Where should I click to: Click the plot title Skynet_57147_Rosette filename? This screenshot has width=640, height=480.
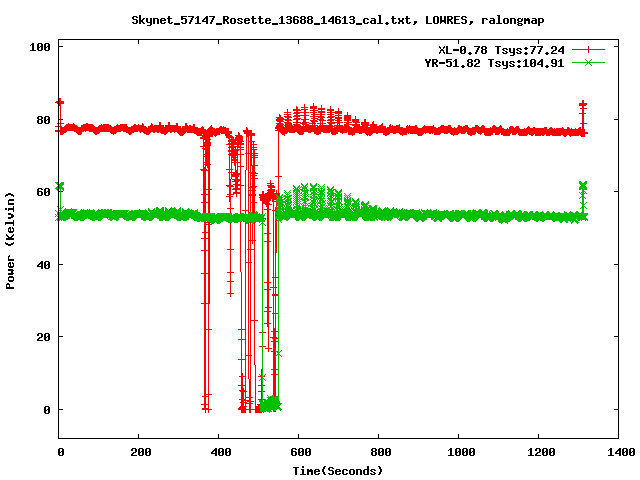point(338,20)
